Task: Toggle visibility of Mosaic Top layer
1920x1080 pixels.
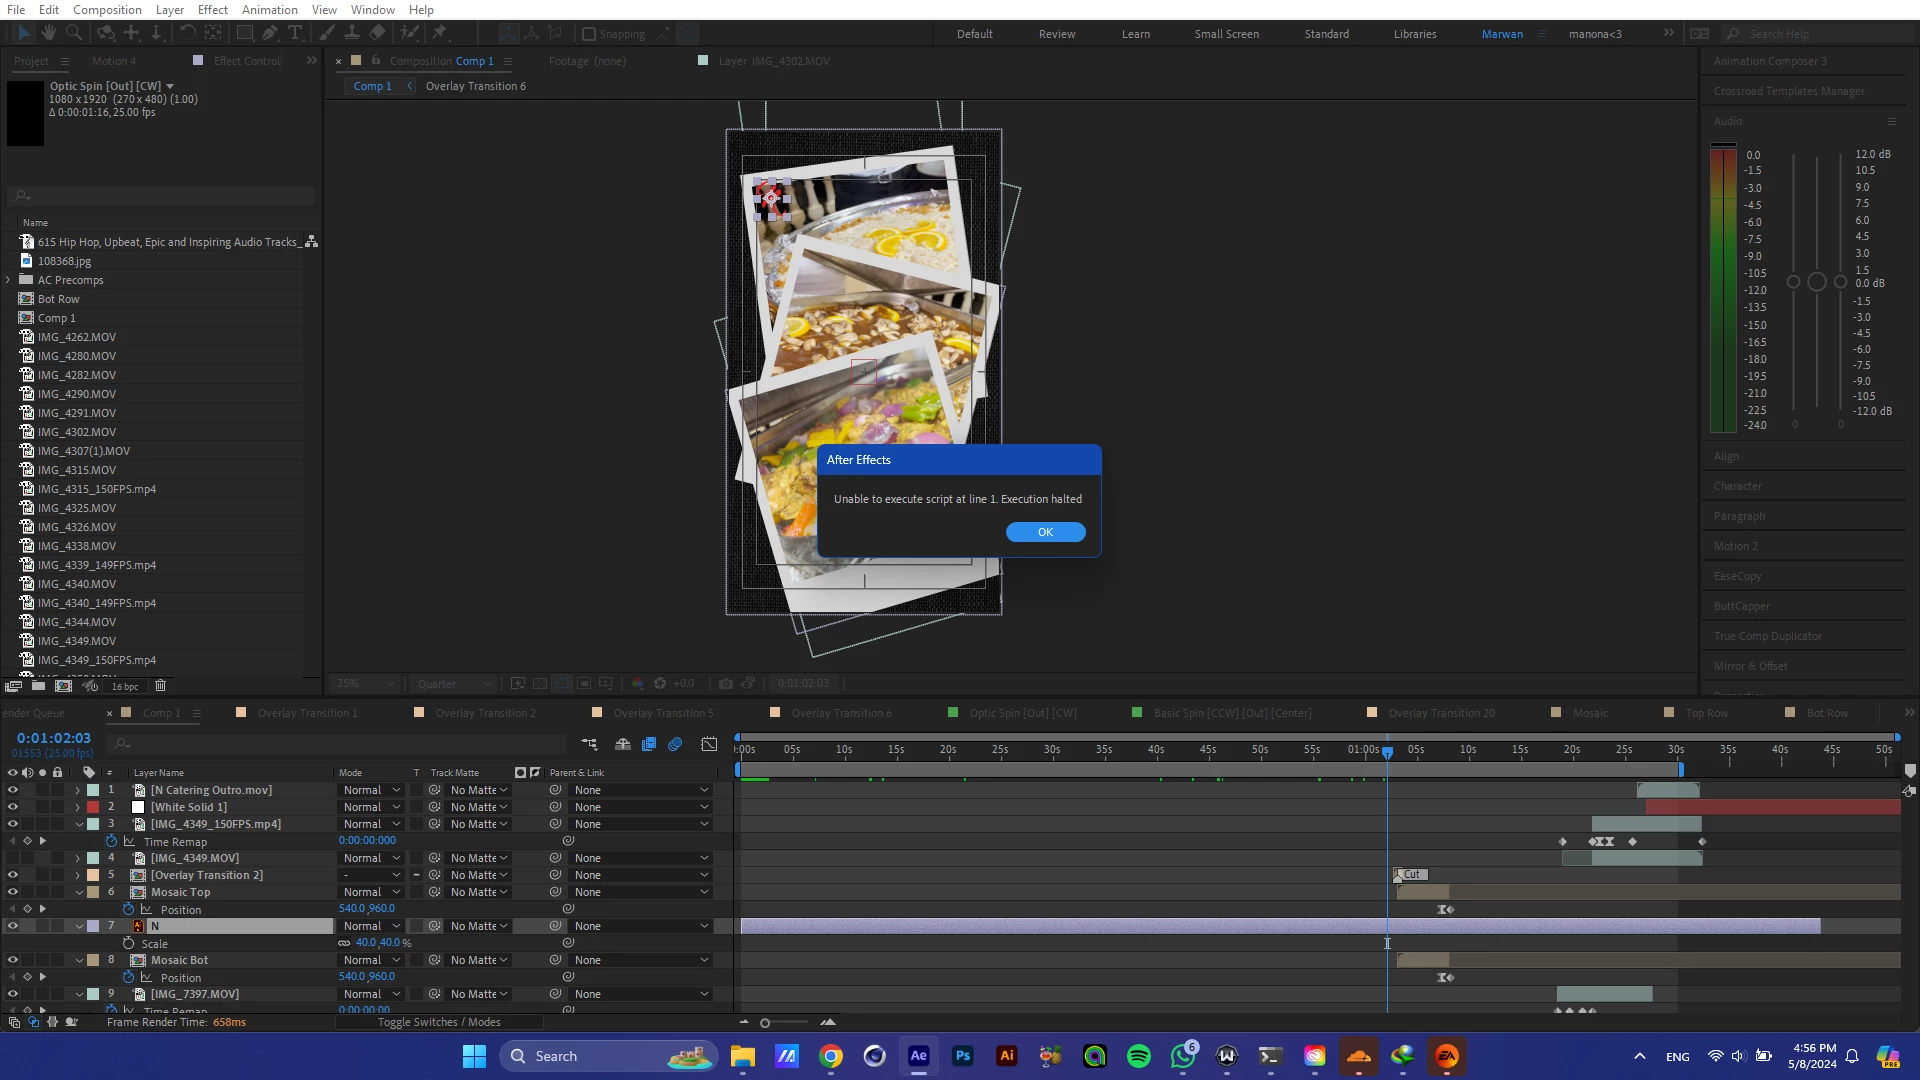Action: pos(12,892)
